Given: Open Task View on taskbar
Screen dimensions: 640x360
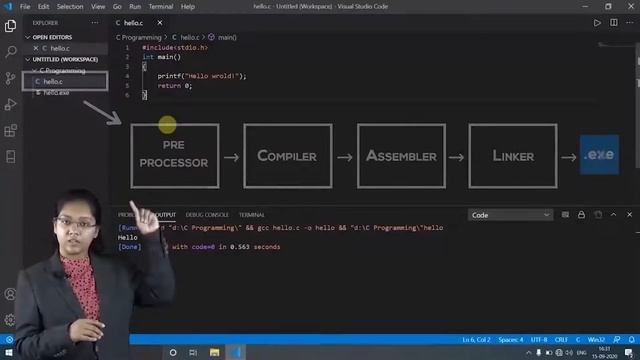Looking at the screenshot, I should tap(193, 352).
